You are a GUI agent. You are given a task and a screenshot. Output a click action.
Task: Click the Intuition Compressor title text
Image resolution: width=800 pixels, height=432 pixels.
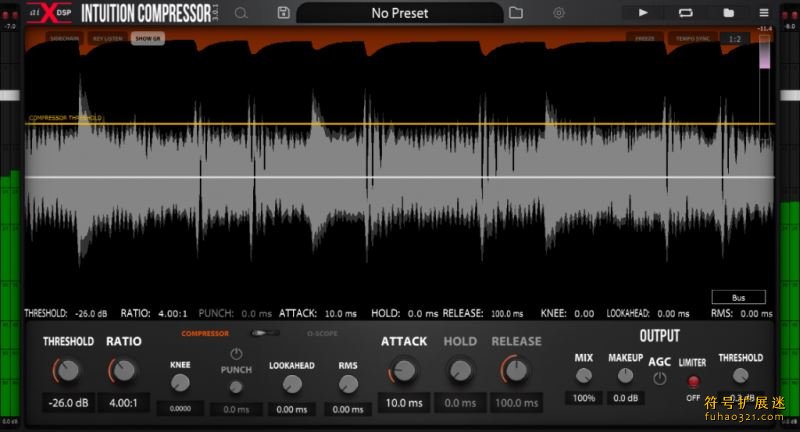[x=146, y=13]
